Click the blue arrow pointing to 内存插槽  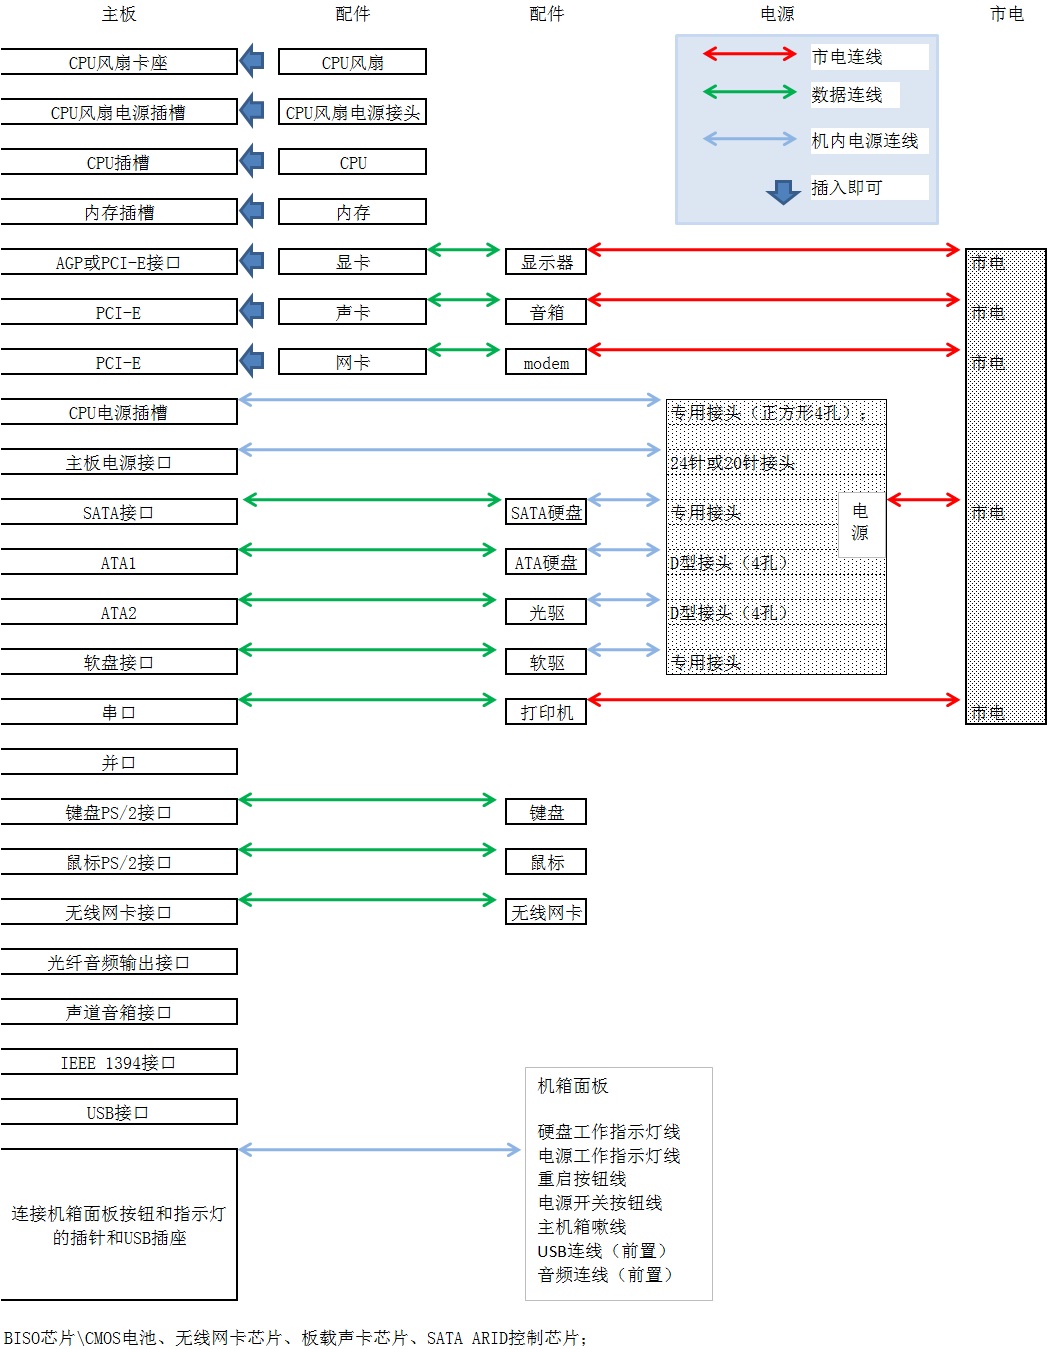click(252, 211)
